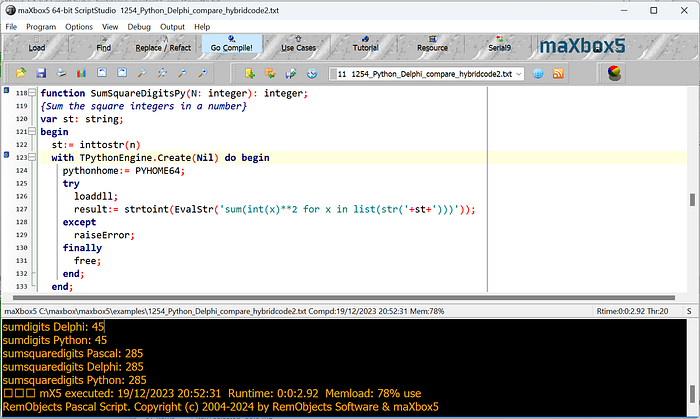This screenshot has width=700, height=419.
Task: Open the Program menu
Action: 41,27
